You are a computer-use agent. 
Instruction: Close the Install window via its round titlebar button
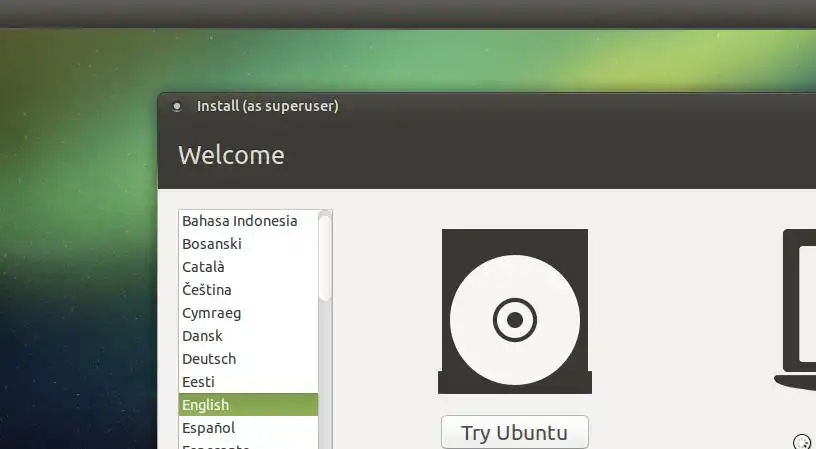177,106
